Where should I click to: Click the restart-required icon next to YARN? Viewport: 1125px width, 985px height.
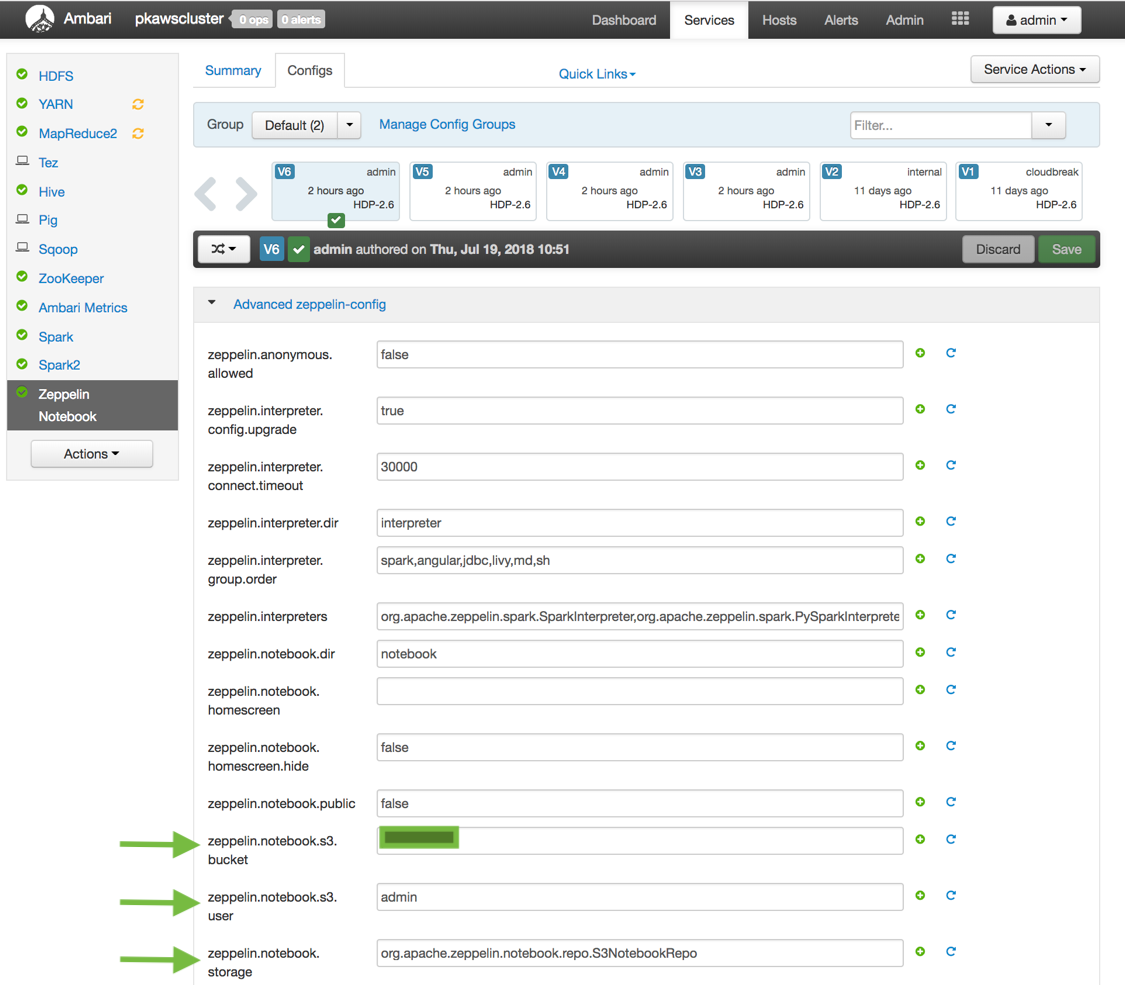[x=137, y=104]
